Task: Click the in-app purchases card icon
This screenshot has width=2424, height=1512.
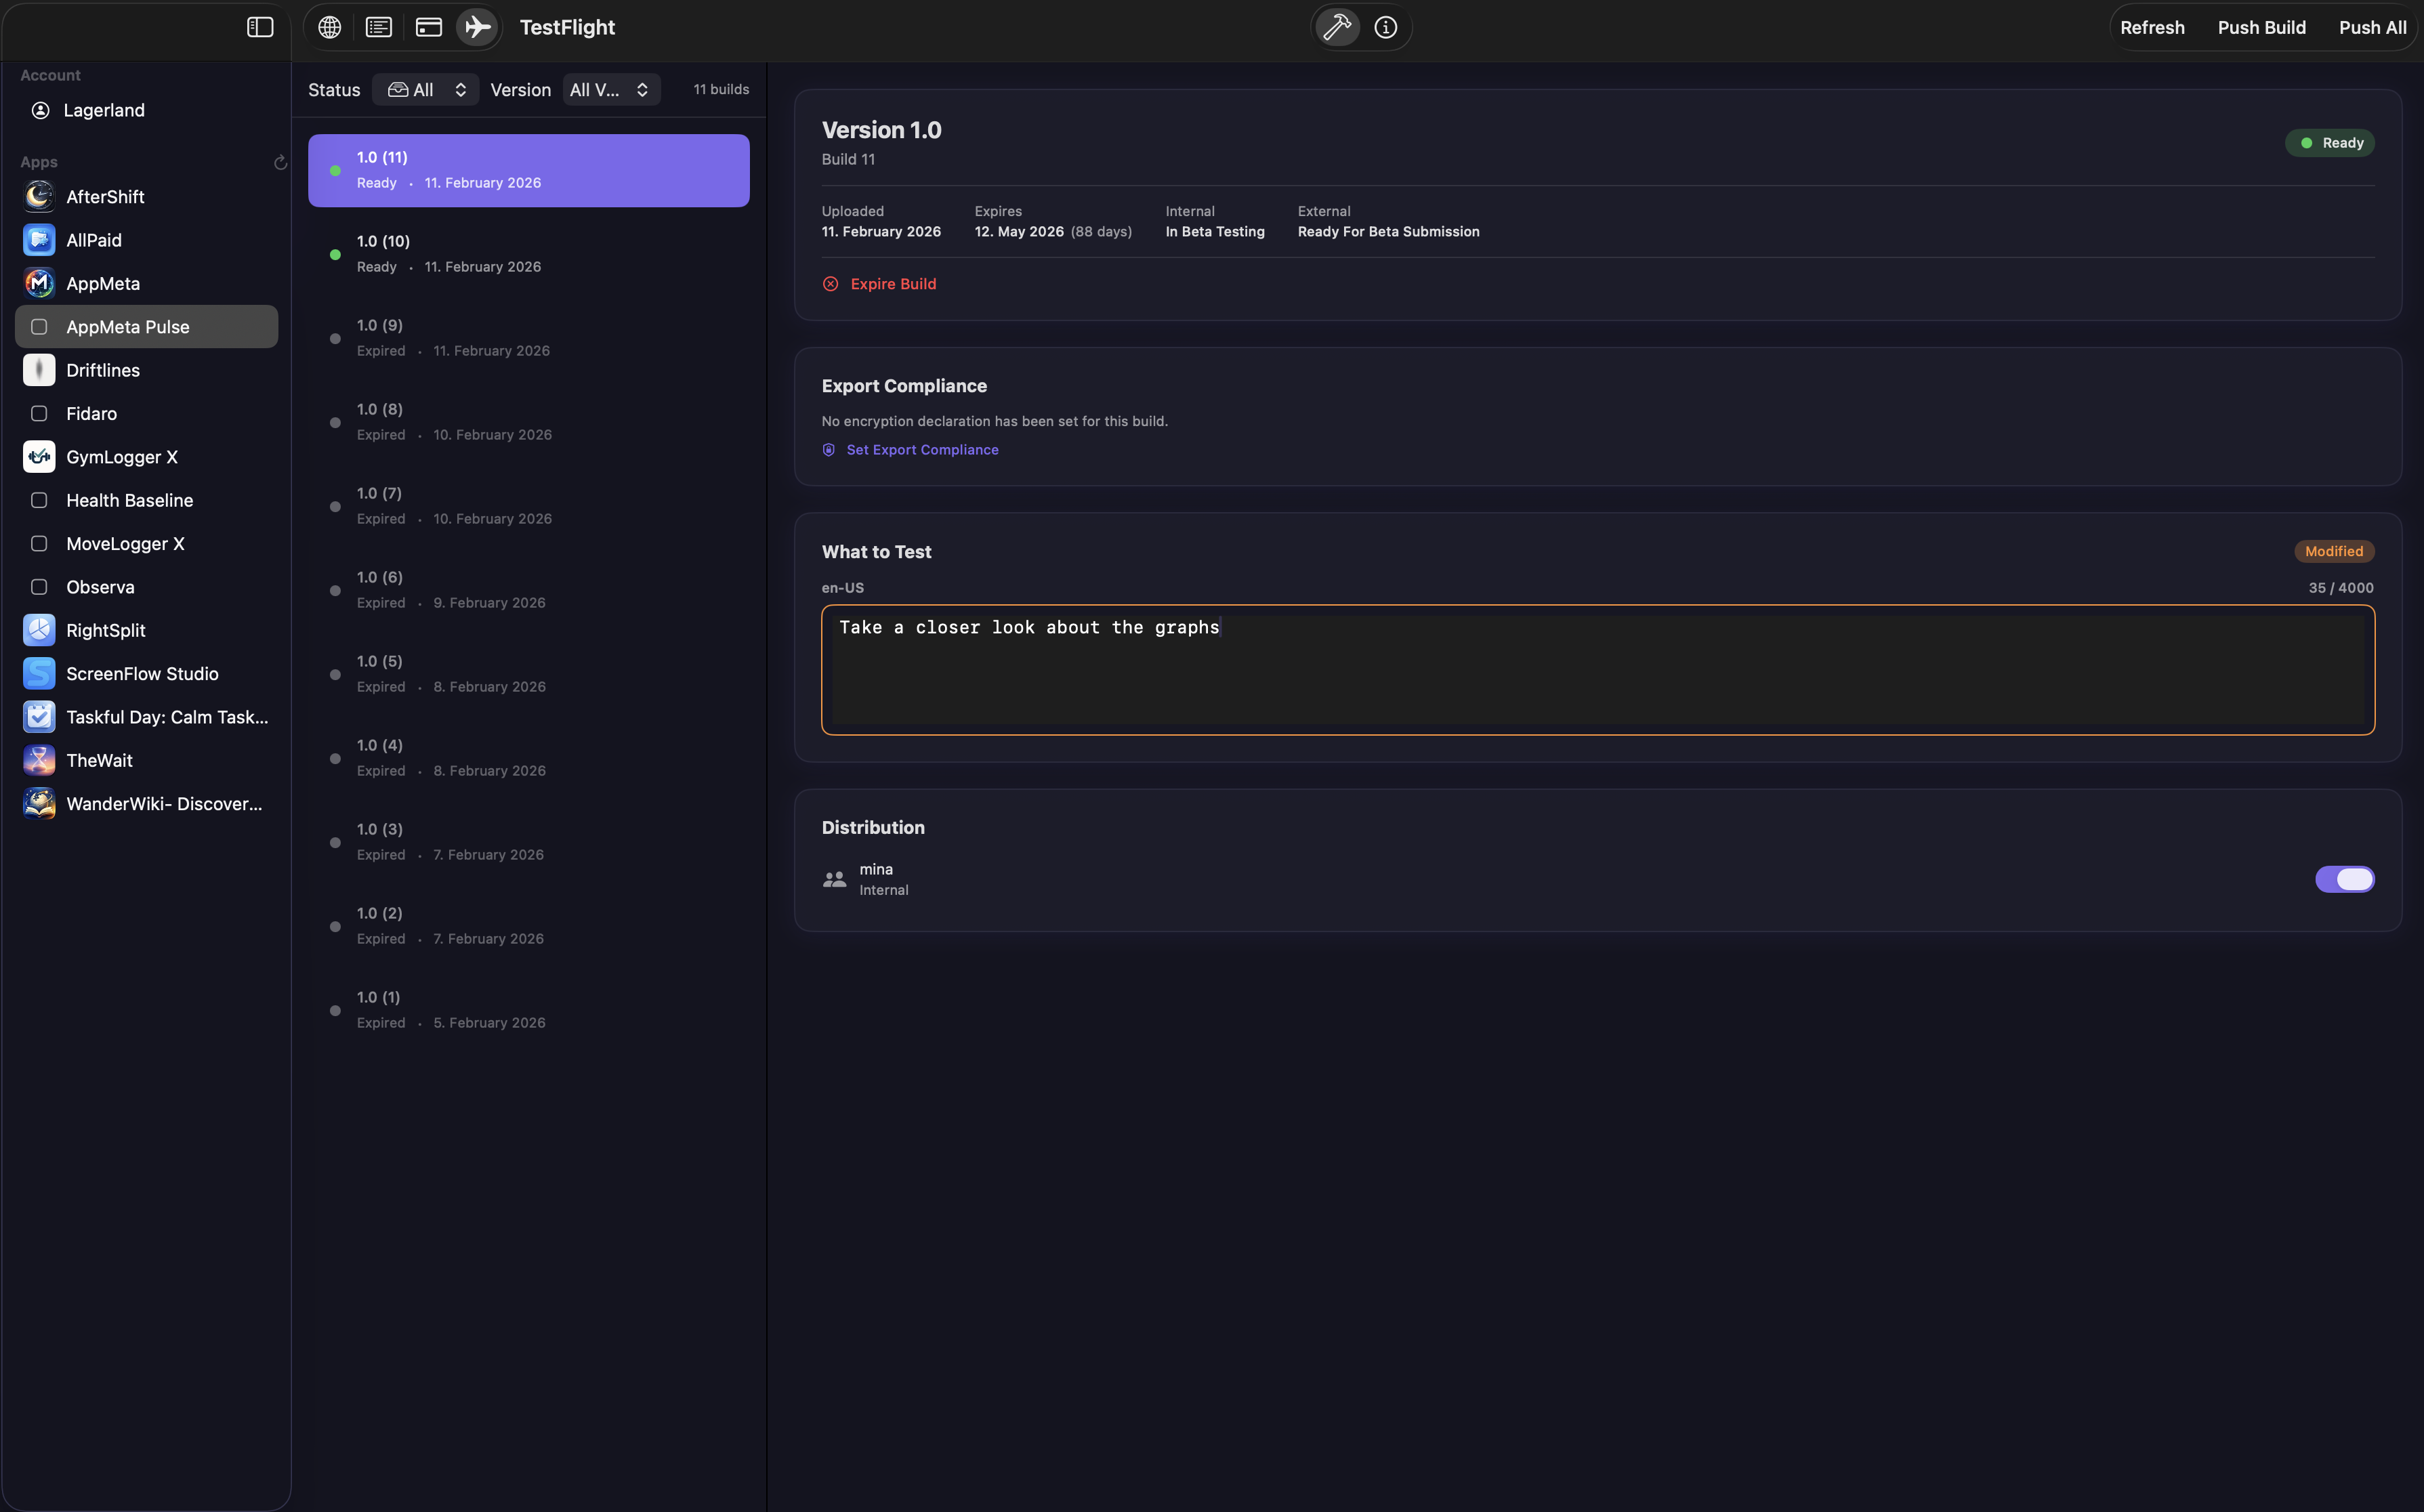Action: (428, 27)
